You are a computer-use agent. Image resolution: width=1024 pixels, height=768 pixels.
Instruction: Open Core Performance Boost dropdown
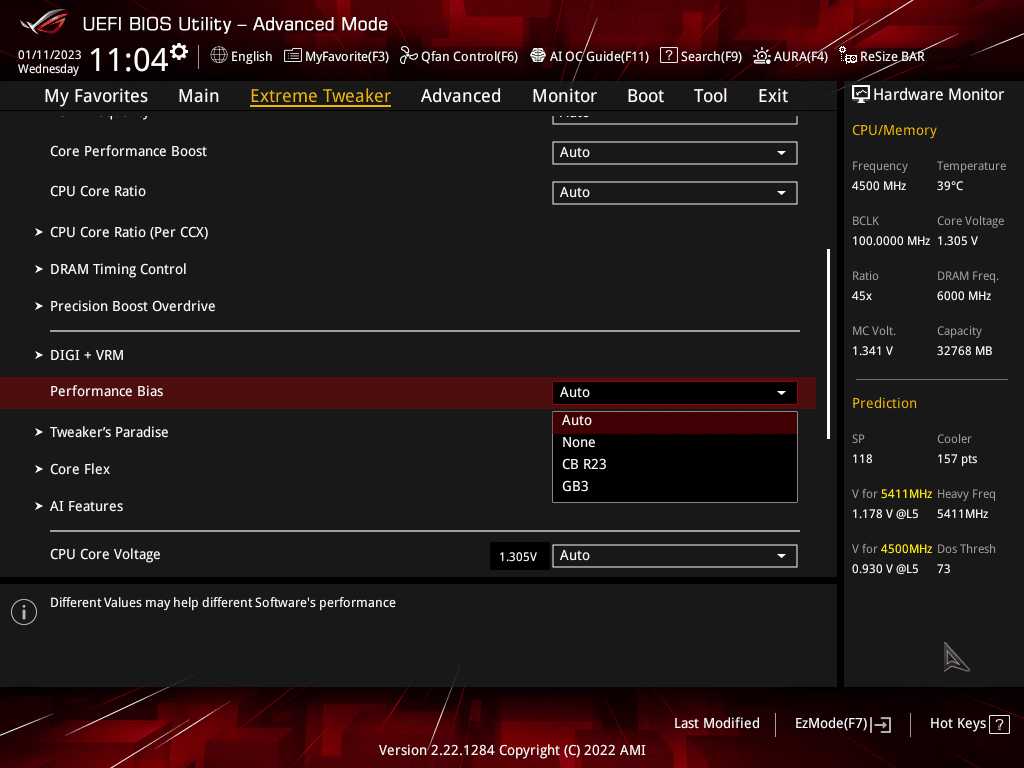click(x=675, y=153)
